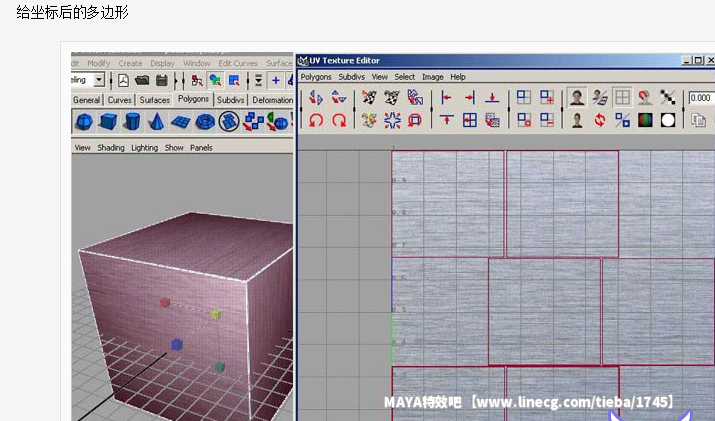Open the Window menu in Maya main window
Image resolution: width=715 pixels, height=421 pixels.
point(197,63)
